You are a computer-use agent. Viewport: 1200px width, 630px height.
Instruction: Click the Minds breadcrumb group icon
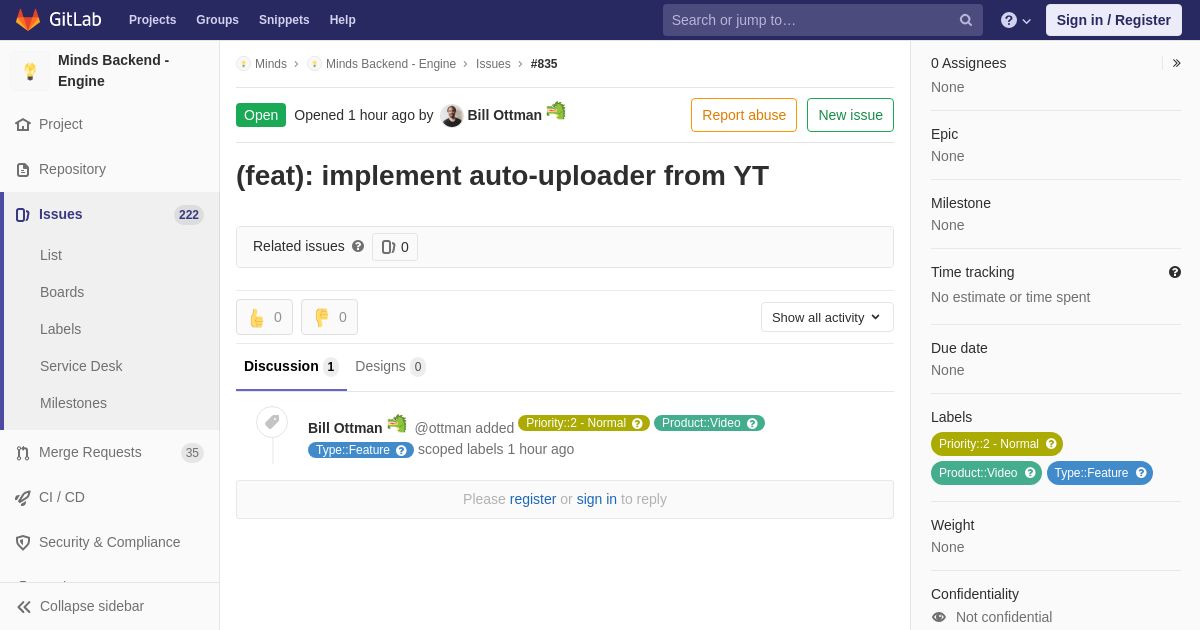point(243,64)
